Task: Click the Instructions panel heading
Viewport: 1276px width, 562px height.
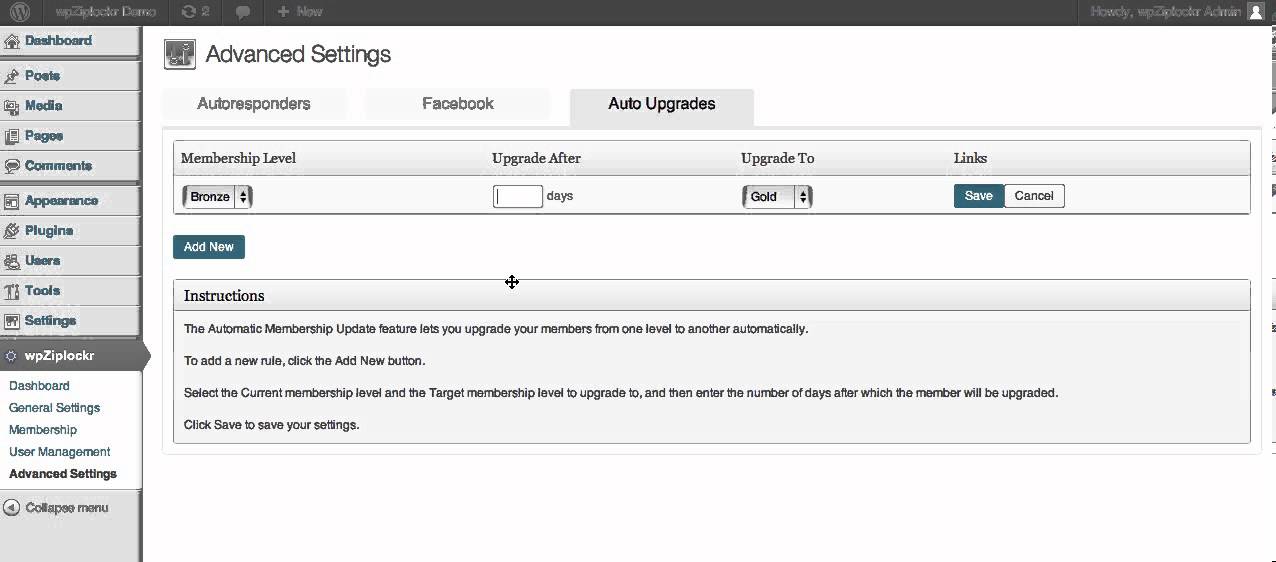Action: pyautogui.click(x=224, y=296)
